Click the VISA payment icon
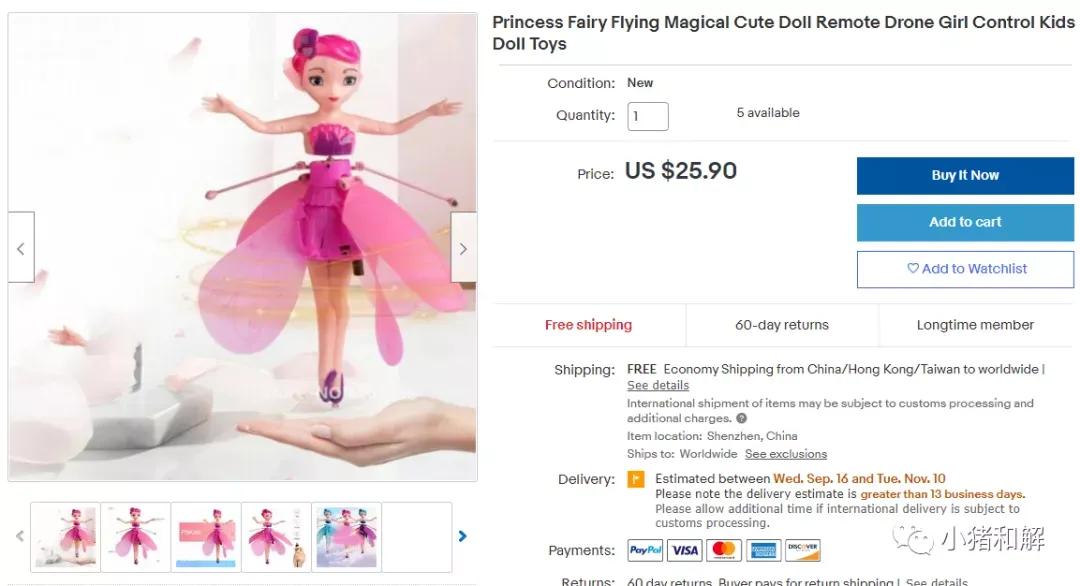 [685, 550]
